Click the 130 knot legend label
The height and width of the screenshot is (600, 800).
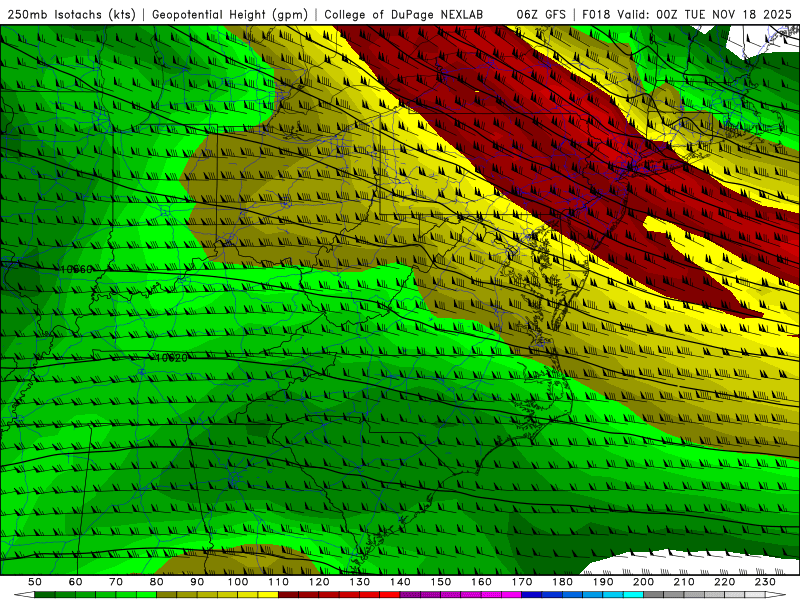coord(360,582)
